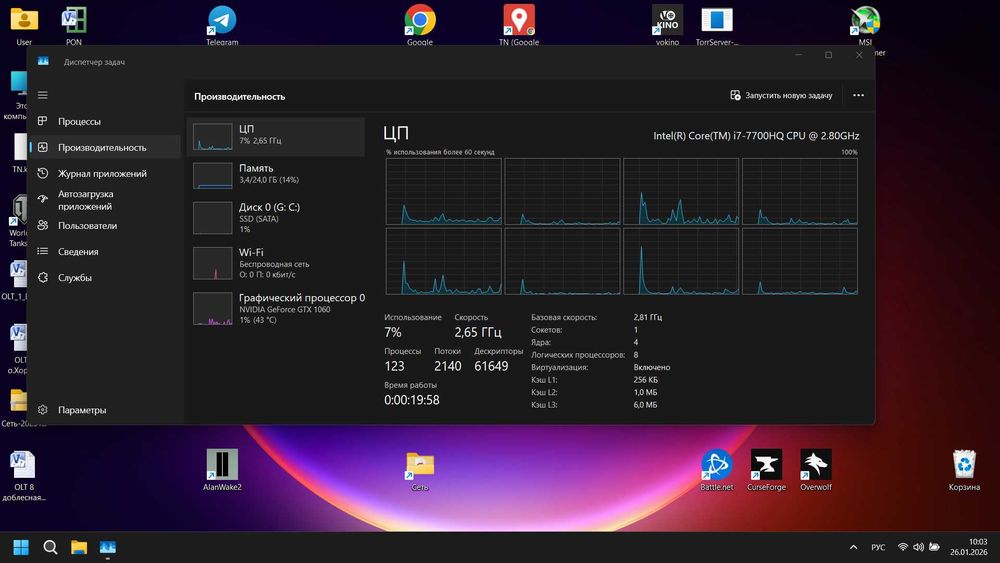This screenshot has height=563, width=1000.
Task: Open the Wi-Fi tray icon
Action: pyautogui.click(x=903, y=547)
